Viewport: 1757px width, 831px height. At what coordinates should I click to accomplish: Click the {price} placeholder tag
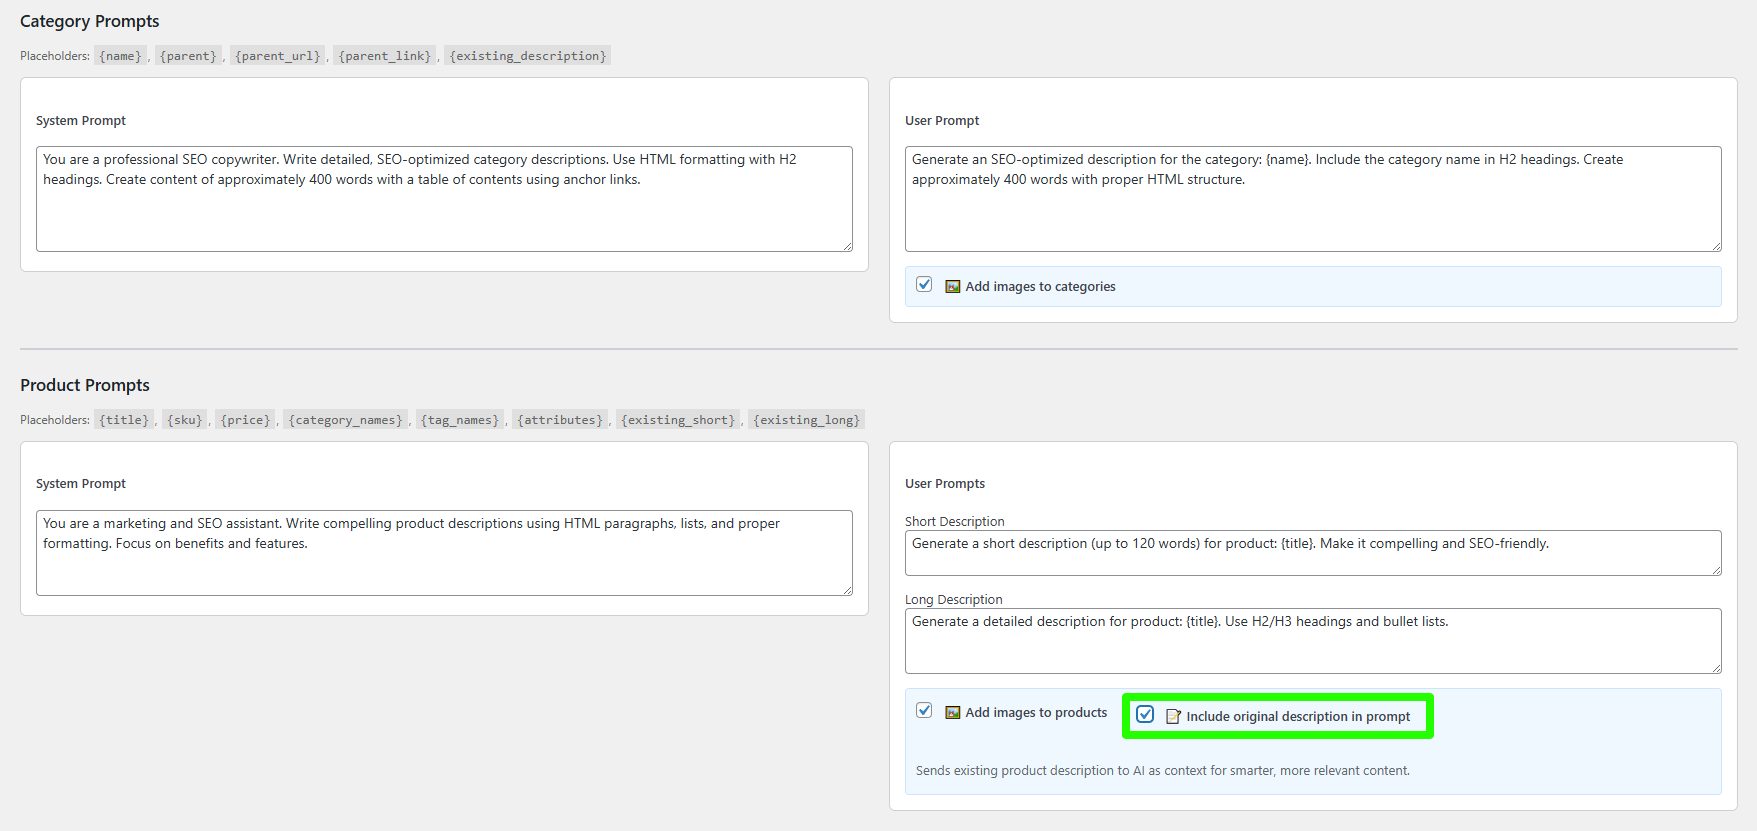245,420
